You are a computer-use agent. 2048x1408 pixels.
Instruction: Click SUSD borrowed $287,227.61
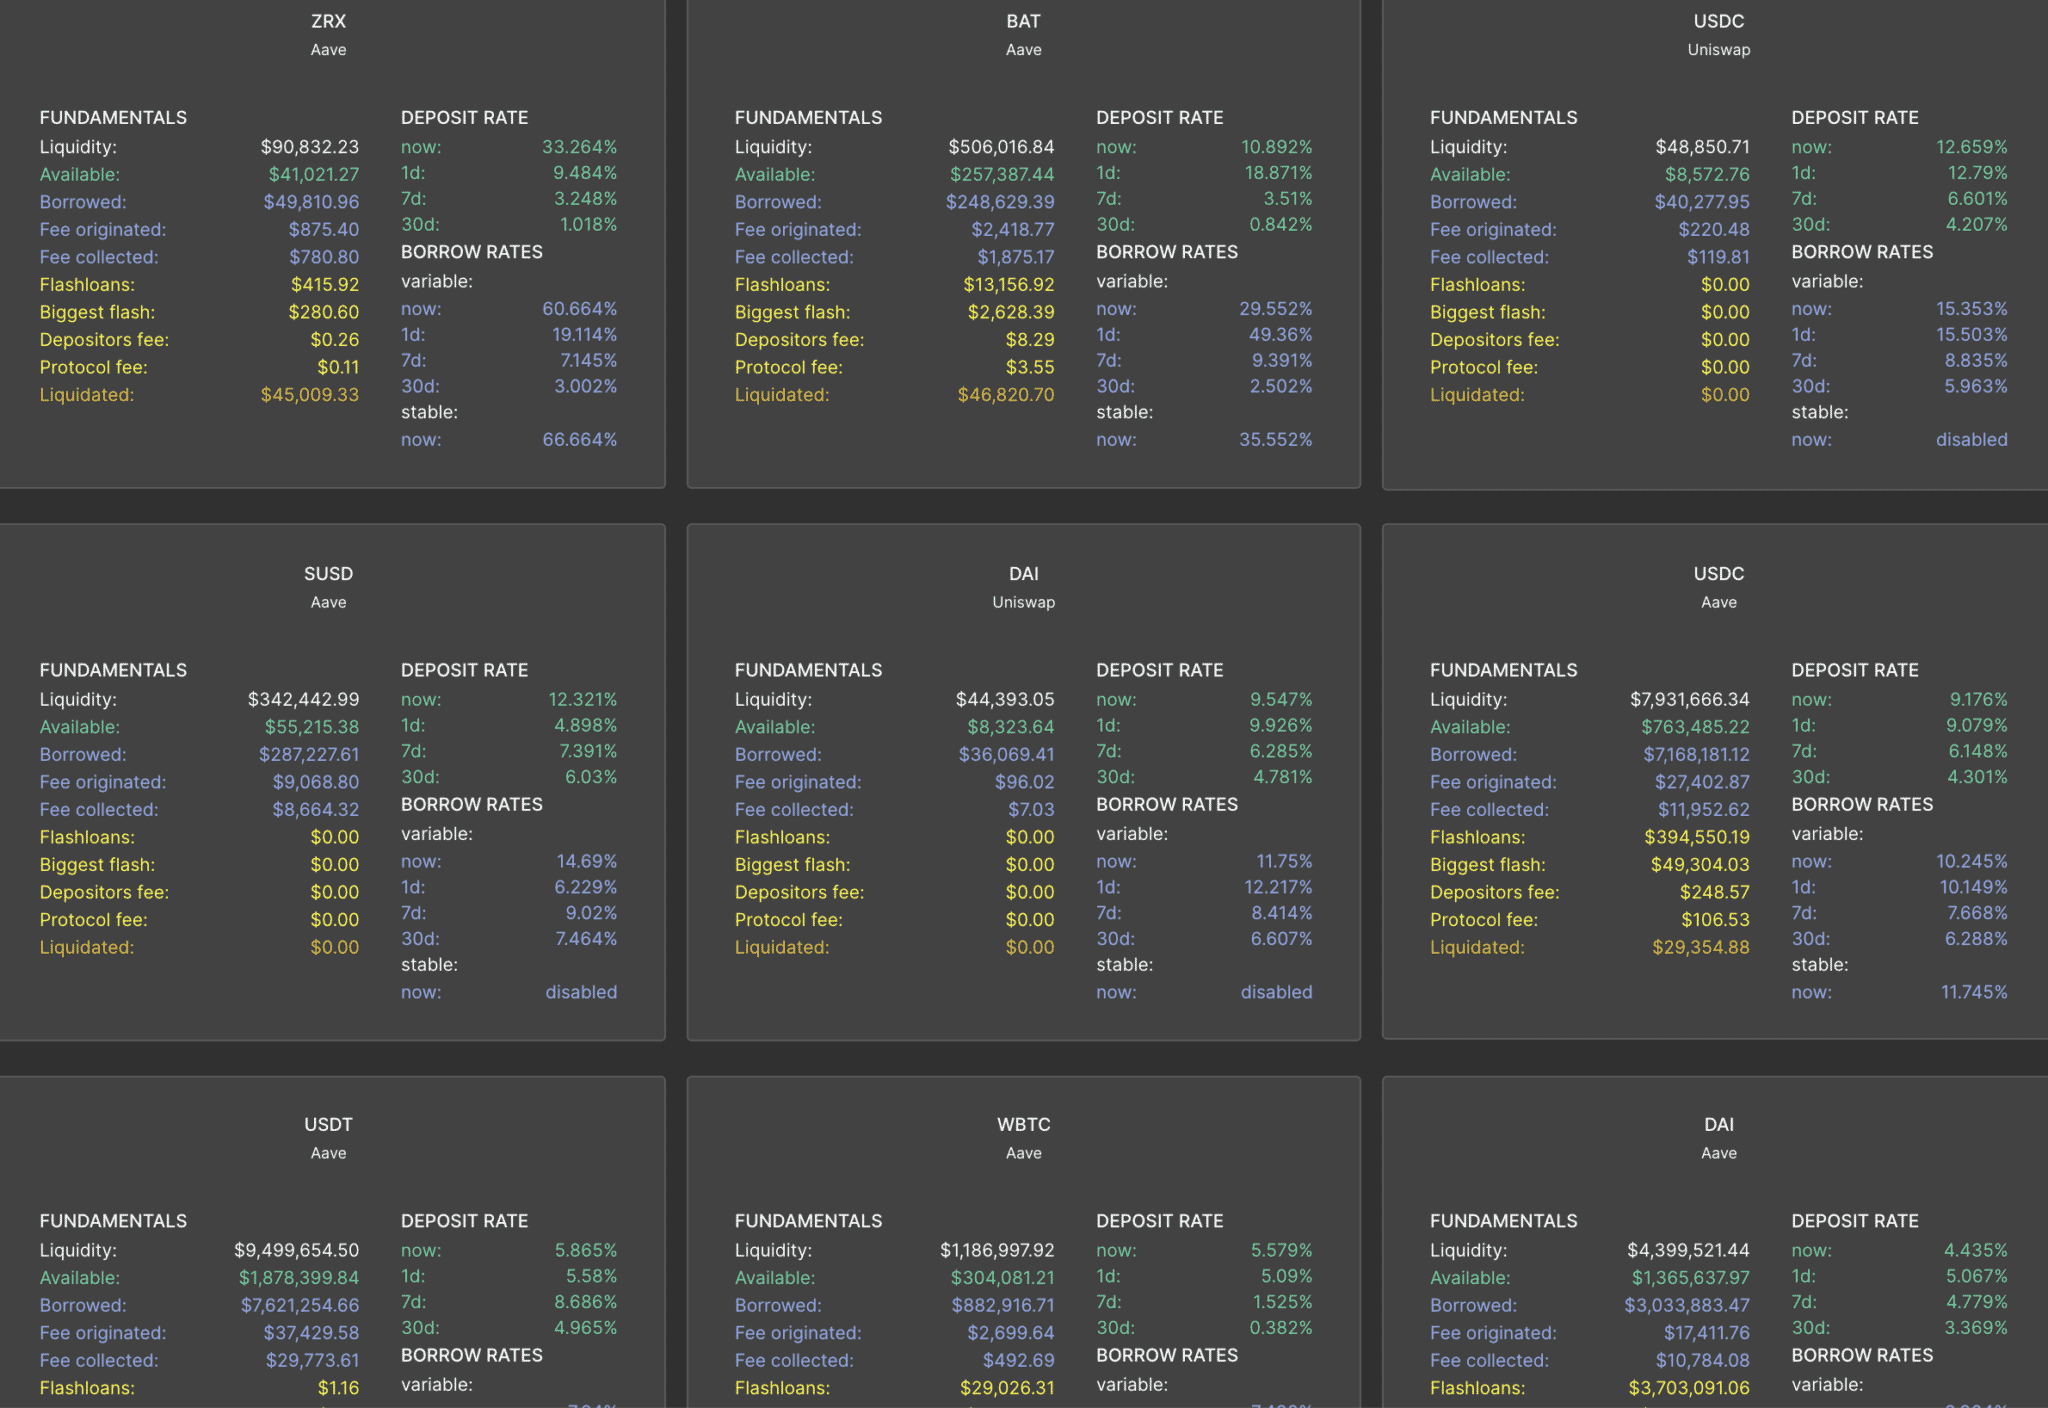point(309,755)
